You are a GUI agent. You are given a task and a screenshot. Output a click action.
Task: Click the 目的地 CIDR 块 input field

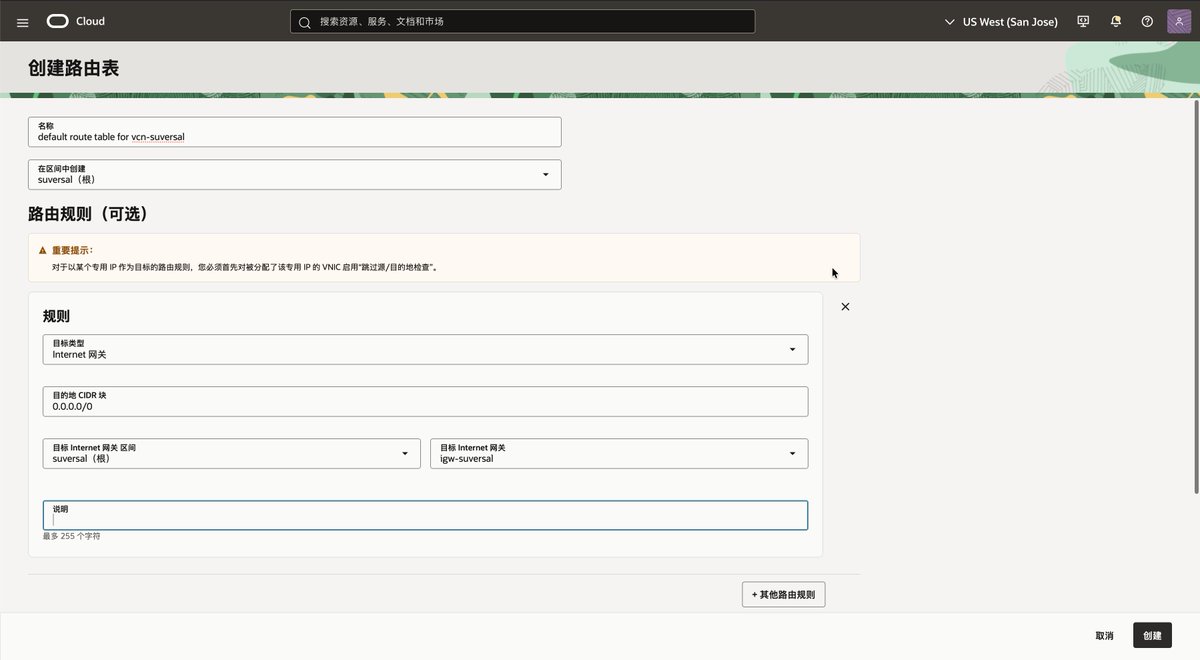(425, 401)
